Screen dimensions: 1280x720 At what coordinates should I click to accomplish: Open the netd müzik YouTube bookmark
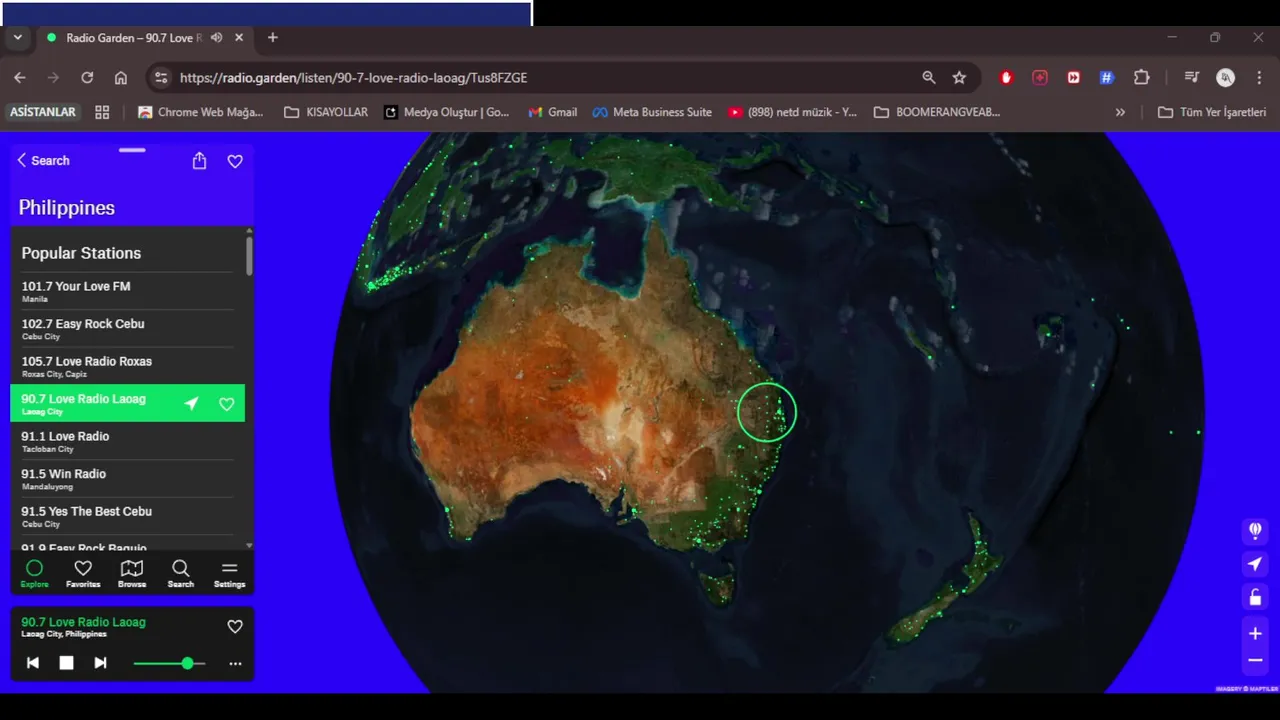[793, 112]
